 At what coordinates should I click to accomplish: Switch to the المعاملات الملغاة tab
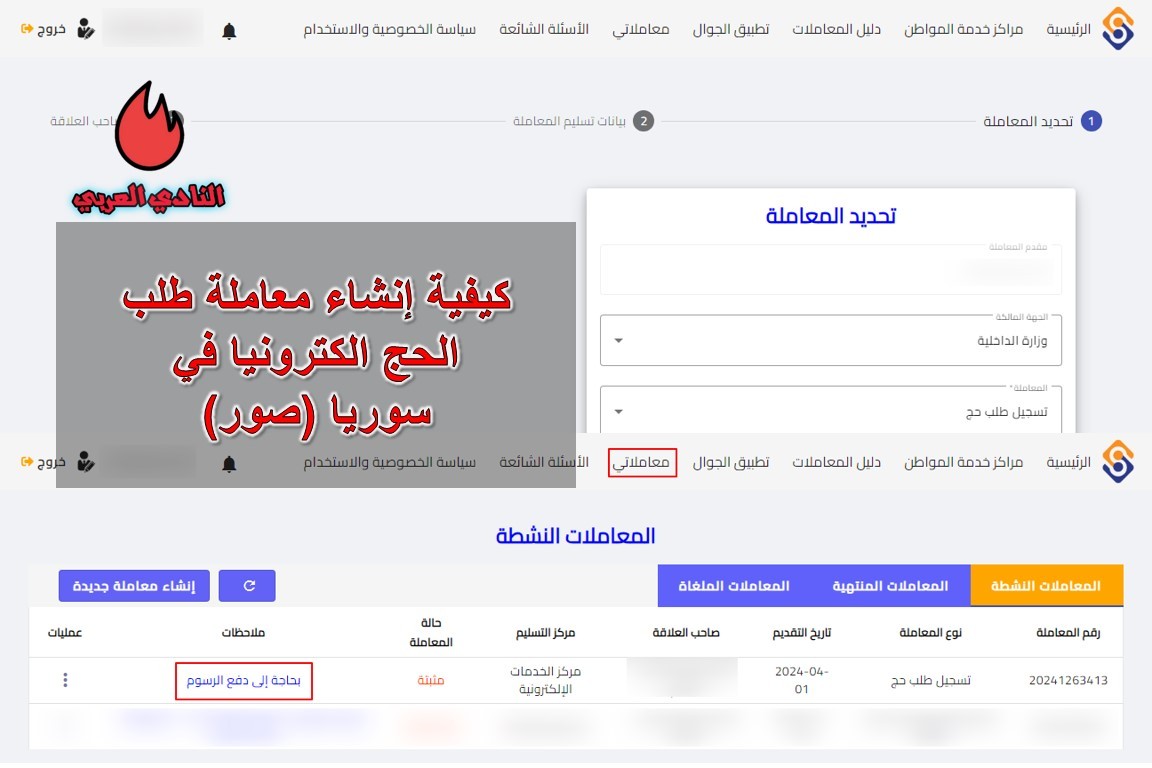tap(734, 586)
